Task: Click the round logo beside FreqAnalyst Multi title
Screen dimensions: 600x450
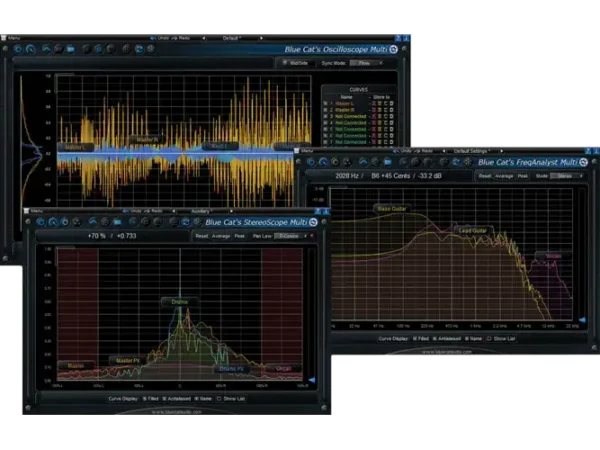Action: (584, 162)
